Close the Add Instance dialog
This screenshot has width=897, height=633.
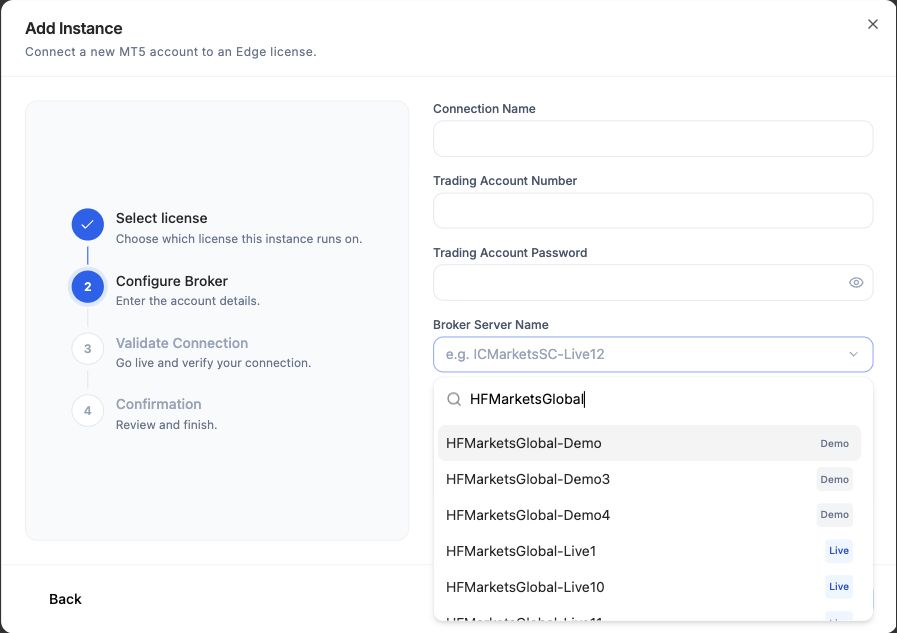872,24
